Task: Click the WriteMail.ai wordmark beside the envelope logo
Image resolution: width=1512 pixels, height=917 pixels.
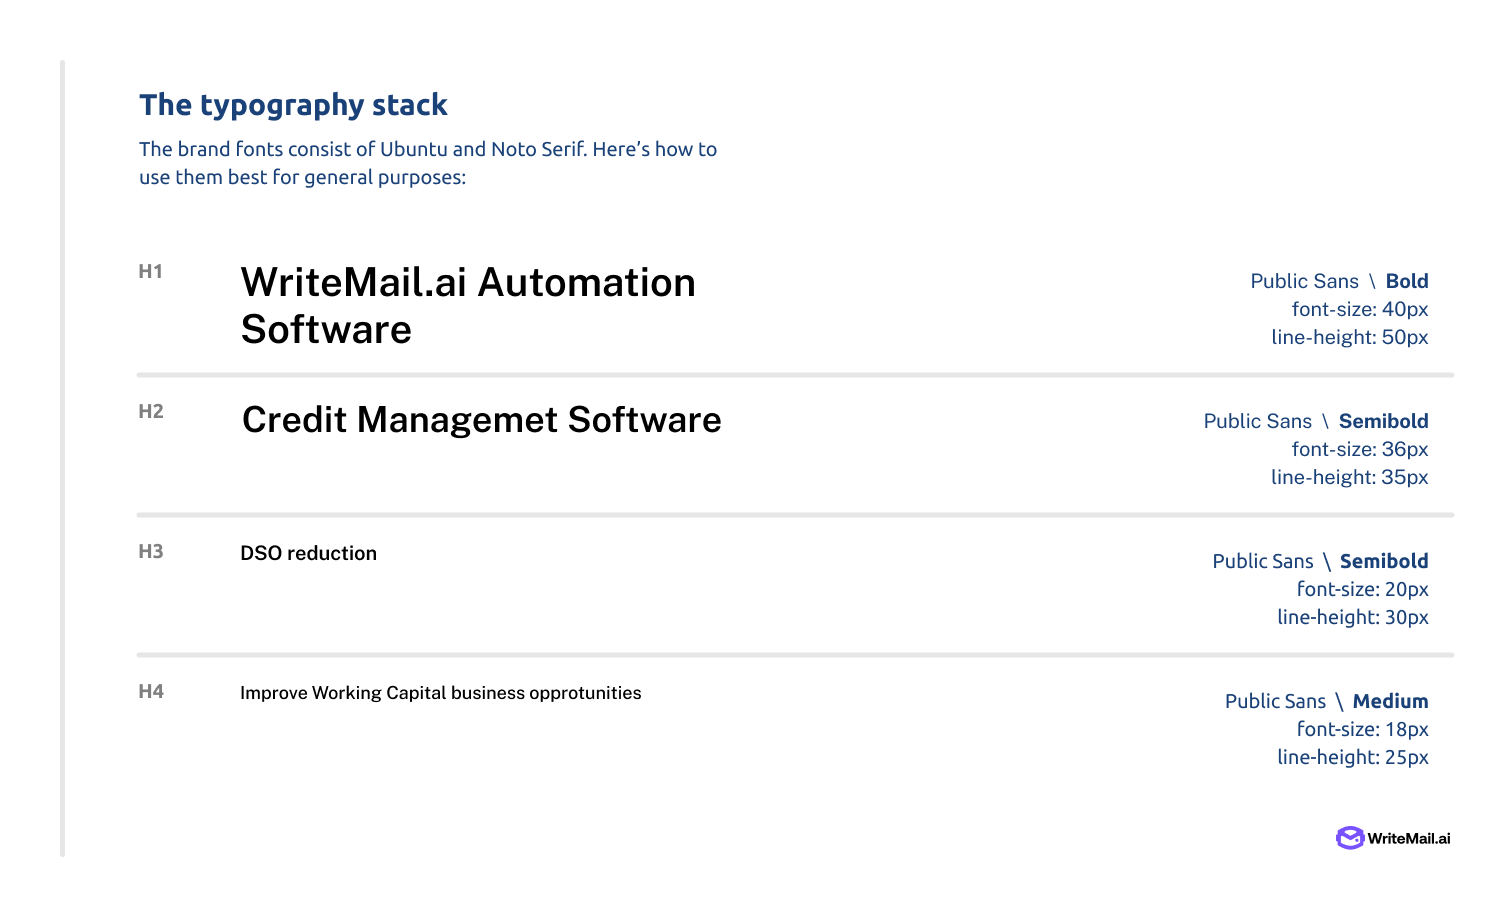Action: coord(1409,839)
